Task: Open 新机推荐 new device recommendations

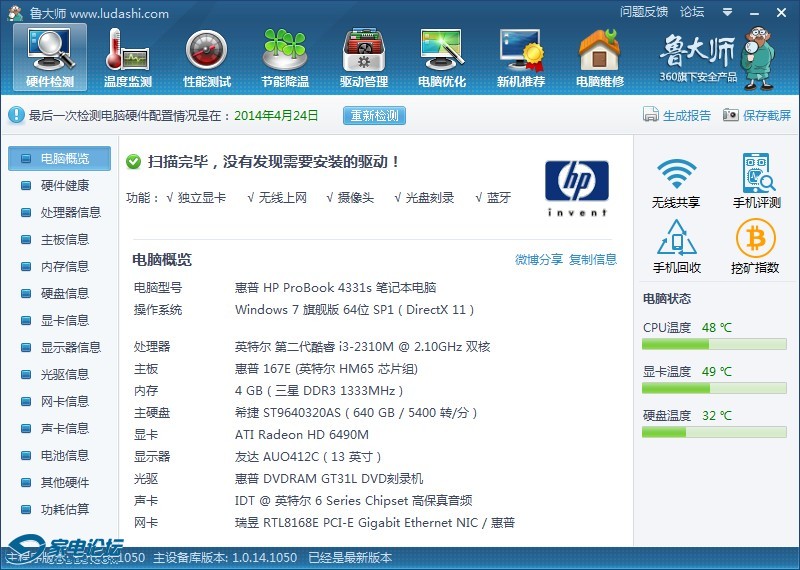Action: pos(520,58)
